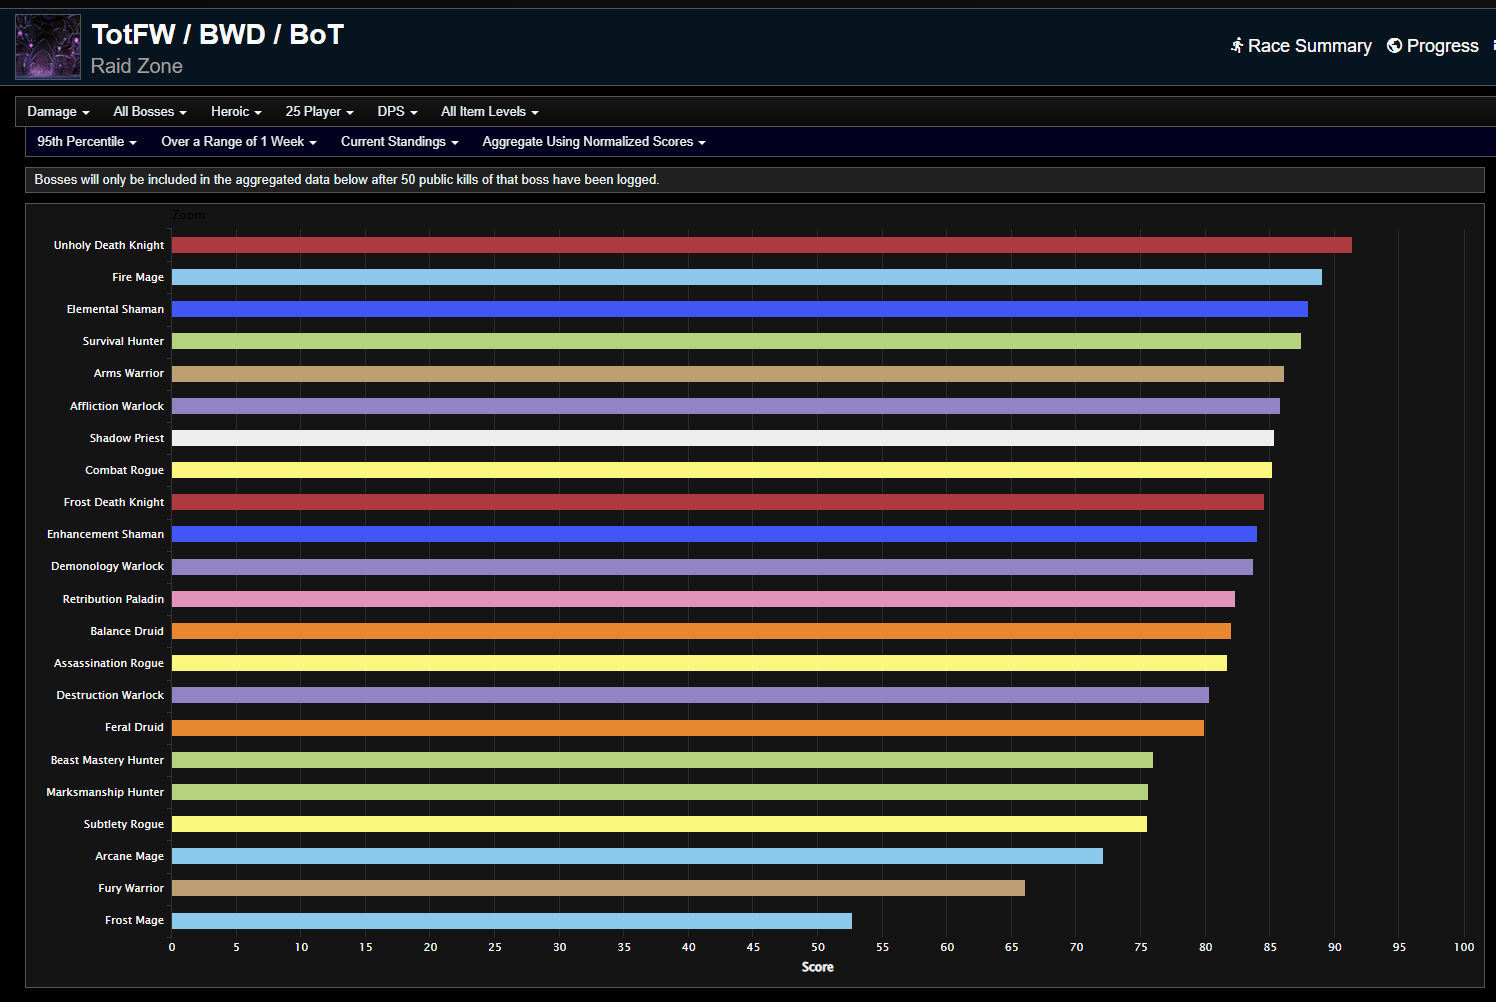The image size is (1496, 1002).
Task: Click the Demonology Warlock bar
Action: [x=712, y=567]
